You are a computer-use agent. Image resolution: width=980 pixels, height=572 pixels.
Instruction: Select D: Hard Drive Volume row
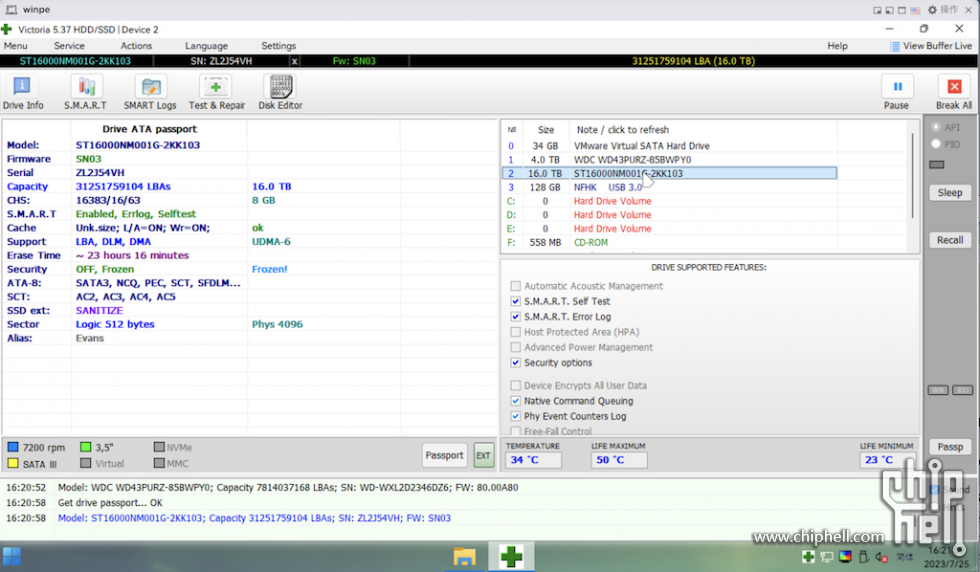(669, 214)
